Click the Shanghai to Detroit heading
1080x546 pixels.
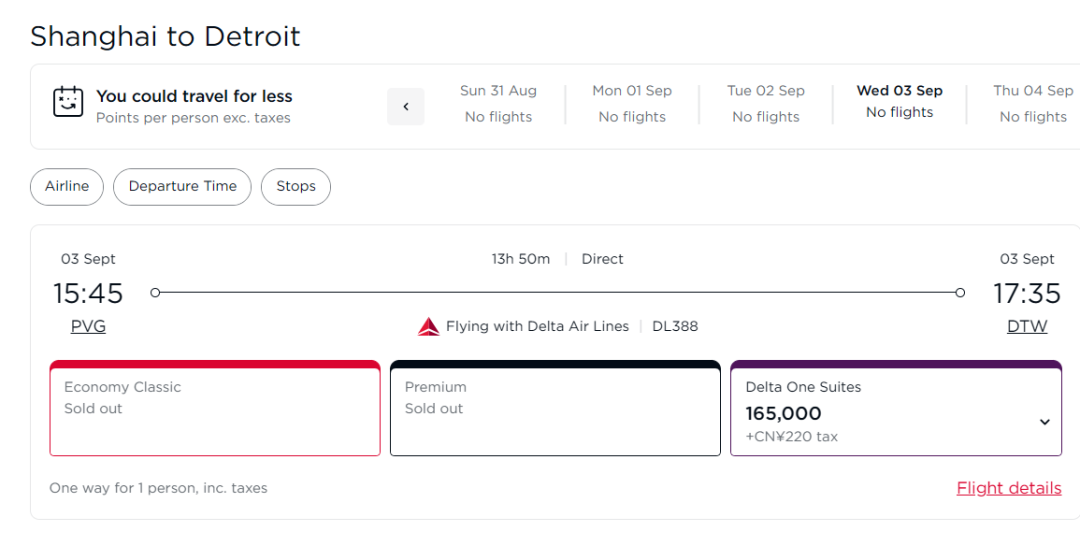point(165,37)
